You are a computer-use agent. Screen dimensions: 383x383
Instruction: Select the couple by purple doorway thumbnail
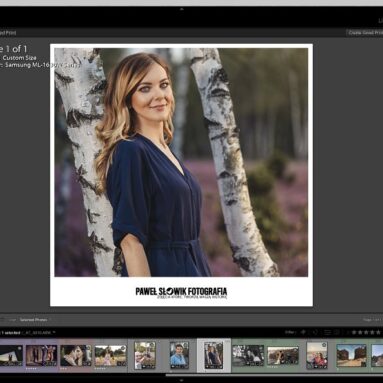pos(41,355)
